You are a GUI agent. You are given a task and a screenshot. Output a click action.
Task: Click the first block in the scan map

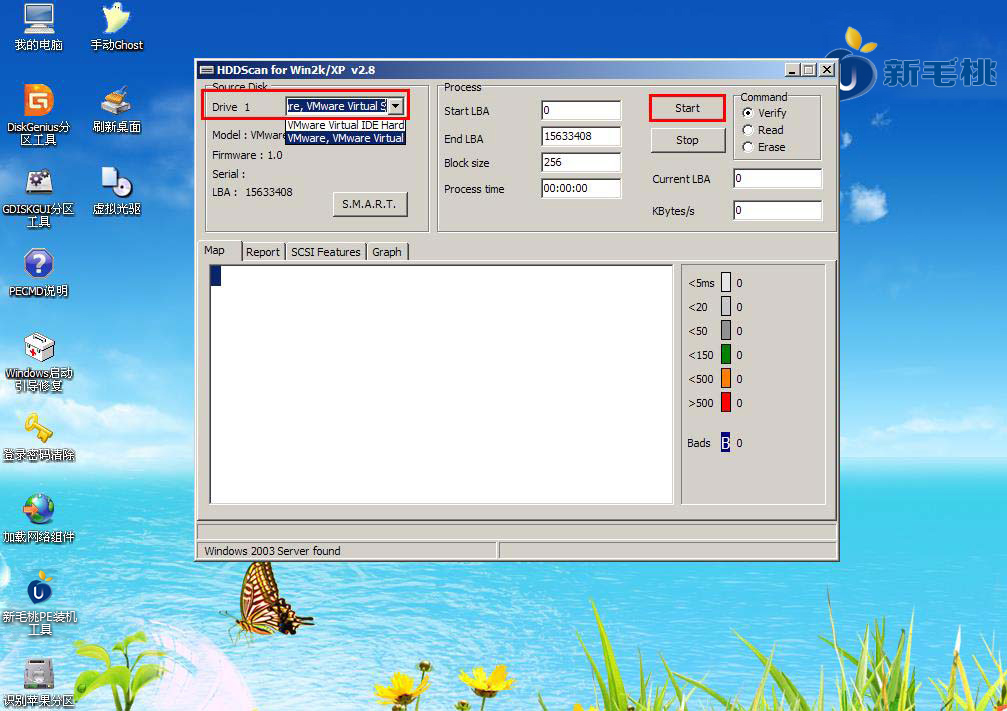point(216,276)
